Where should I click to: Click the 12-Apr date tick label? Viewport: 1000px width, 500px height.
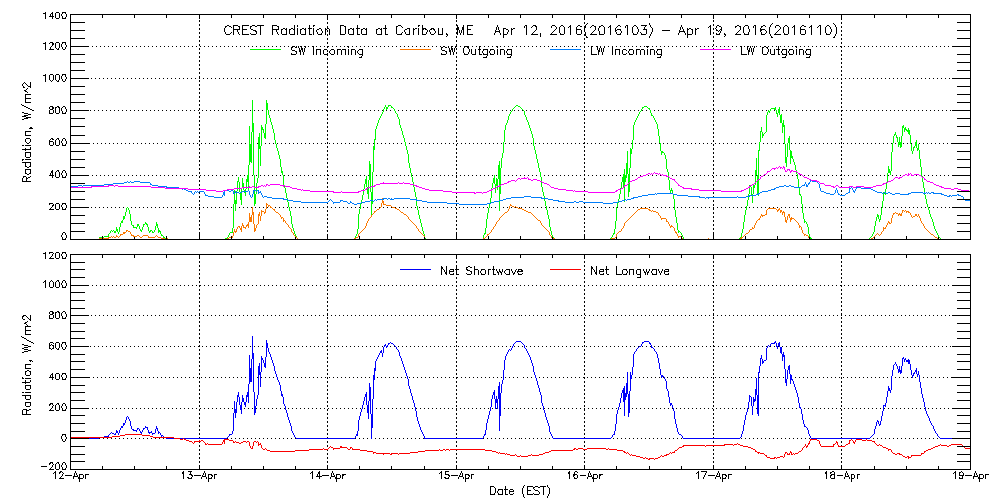[x=72, y=478]
